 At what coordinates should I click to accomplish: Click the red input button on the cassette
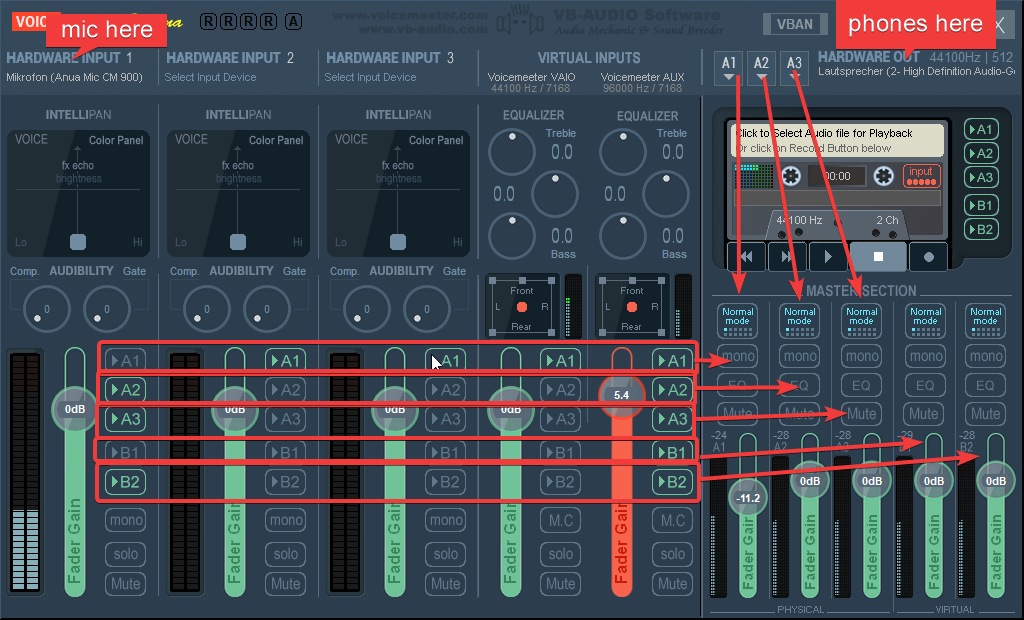[921, 176]
